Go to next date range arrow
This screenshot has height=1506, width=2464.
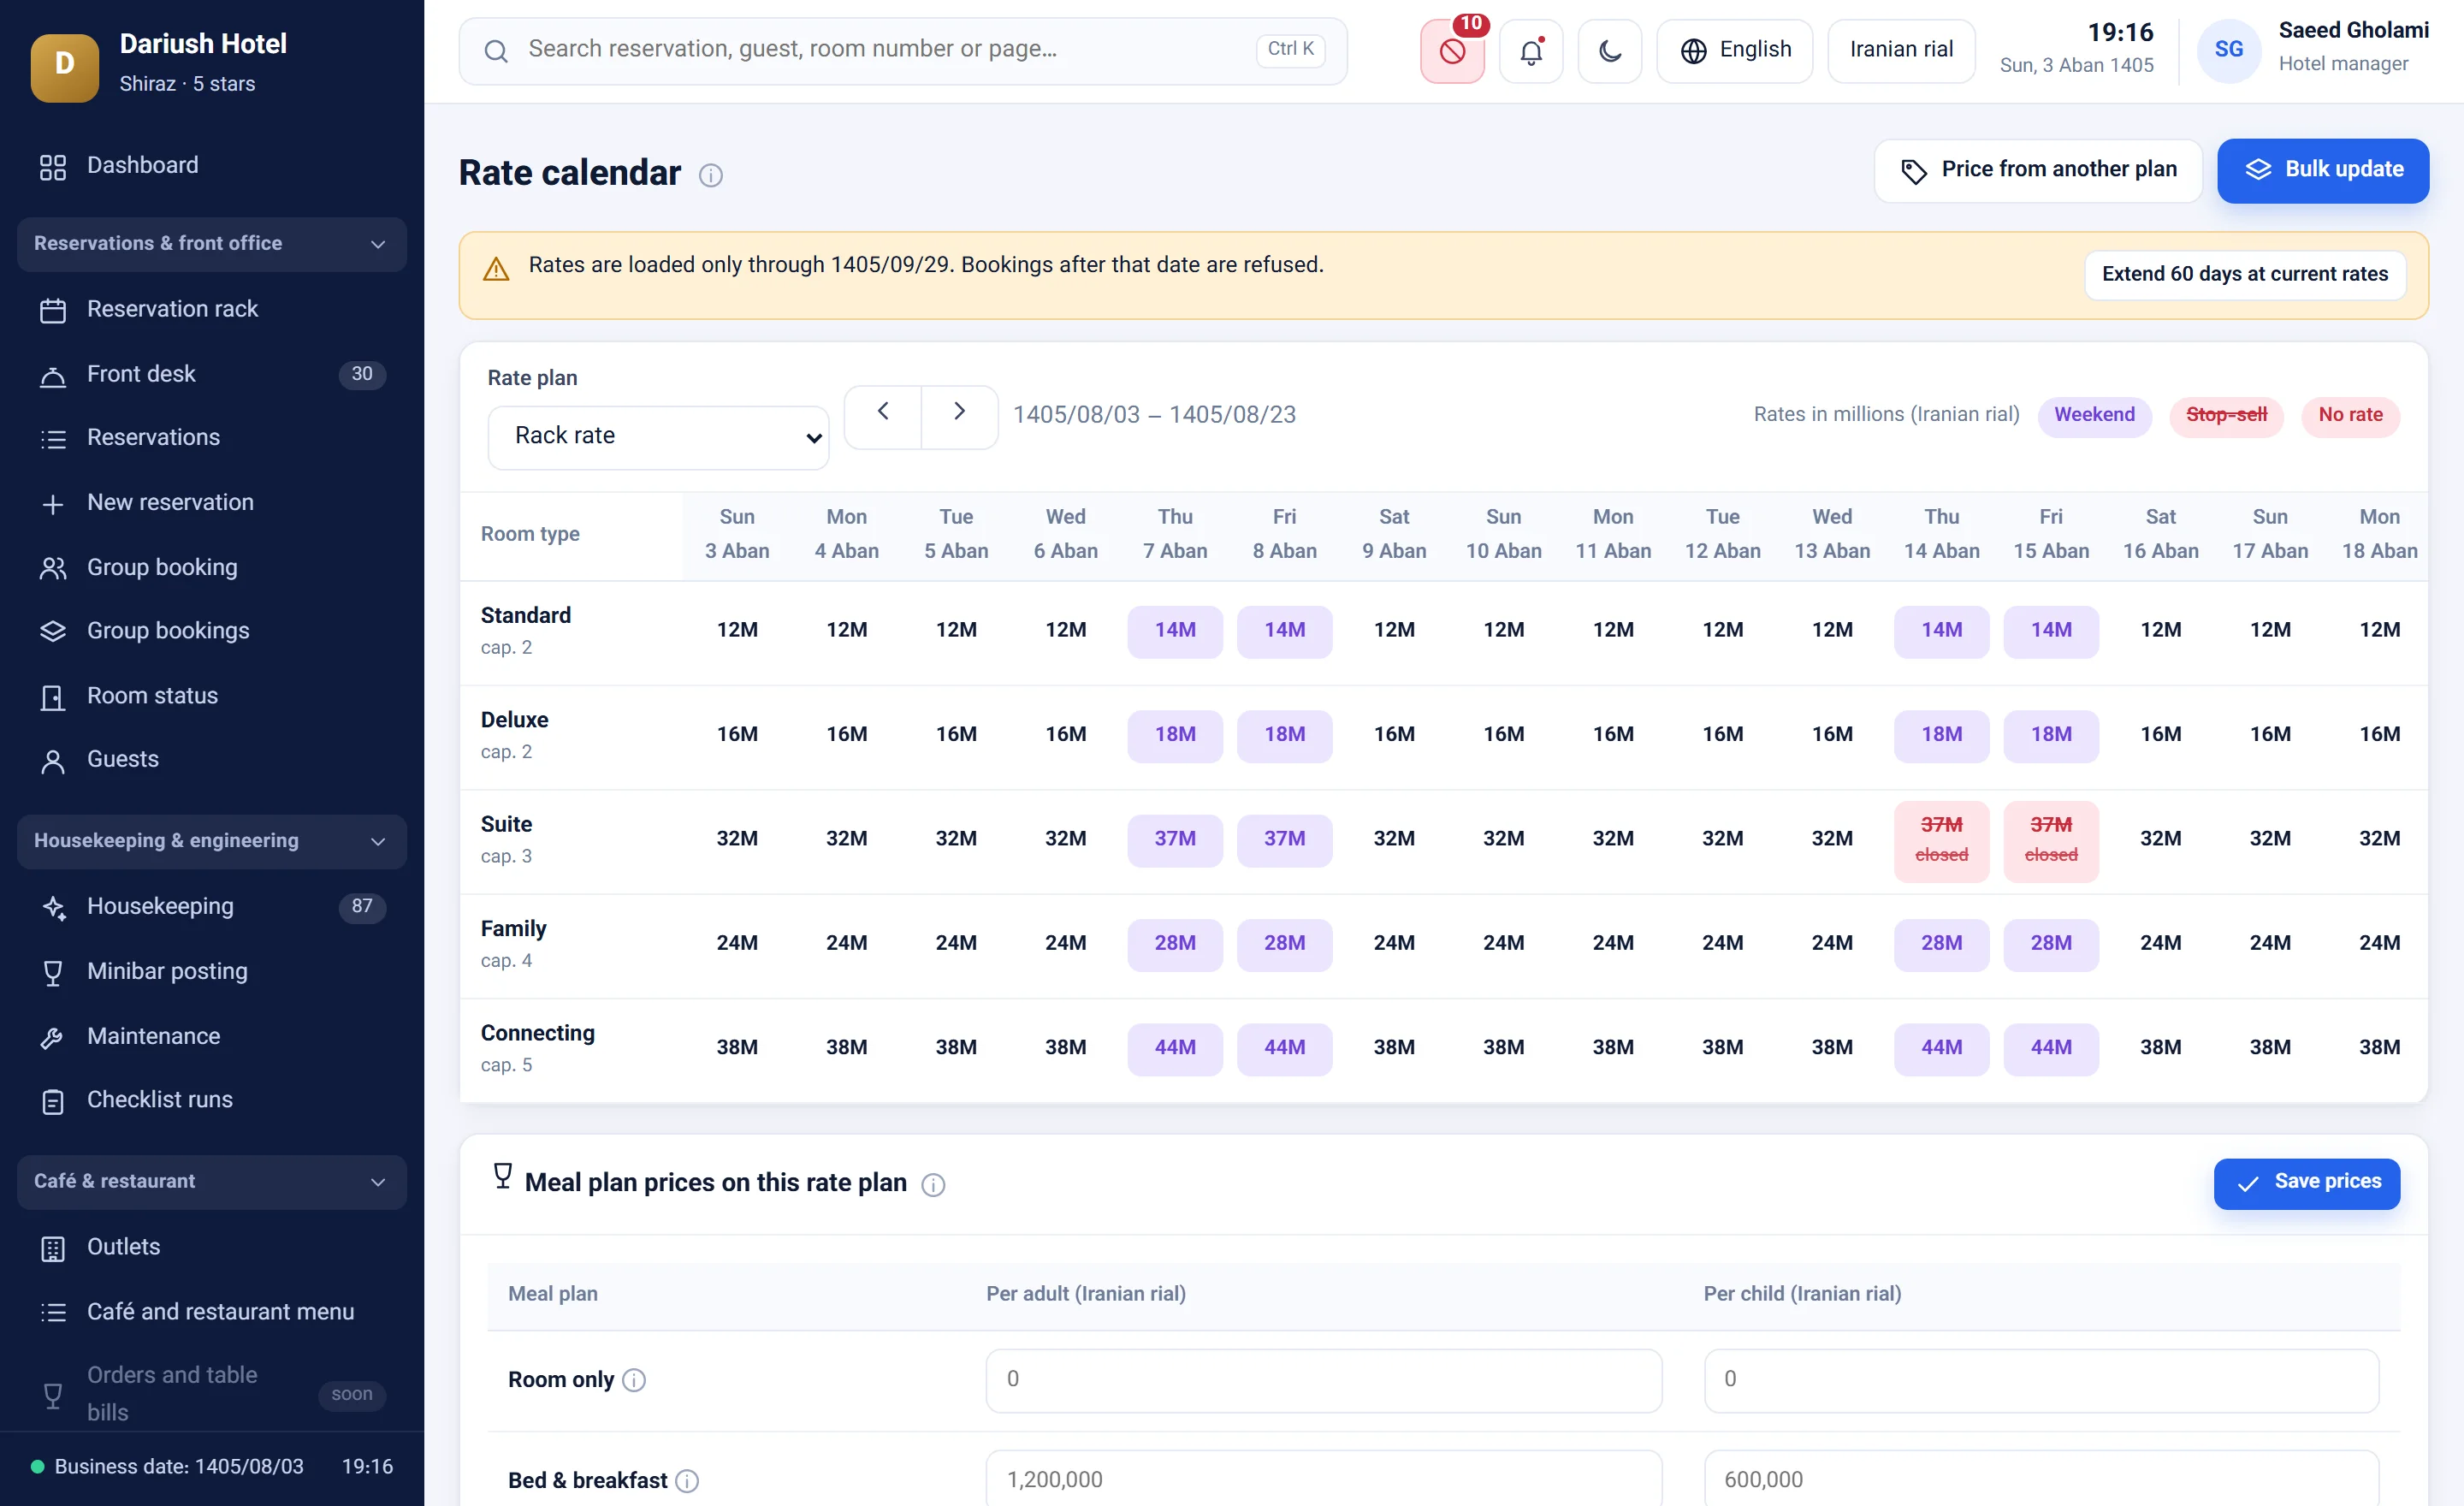coord(959,417)
